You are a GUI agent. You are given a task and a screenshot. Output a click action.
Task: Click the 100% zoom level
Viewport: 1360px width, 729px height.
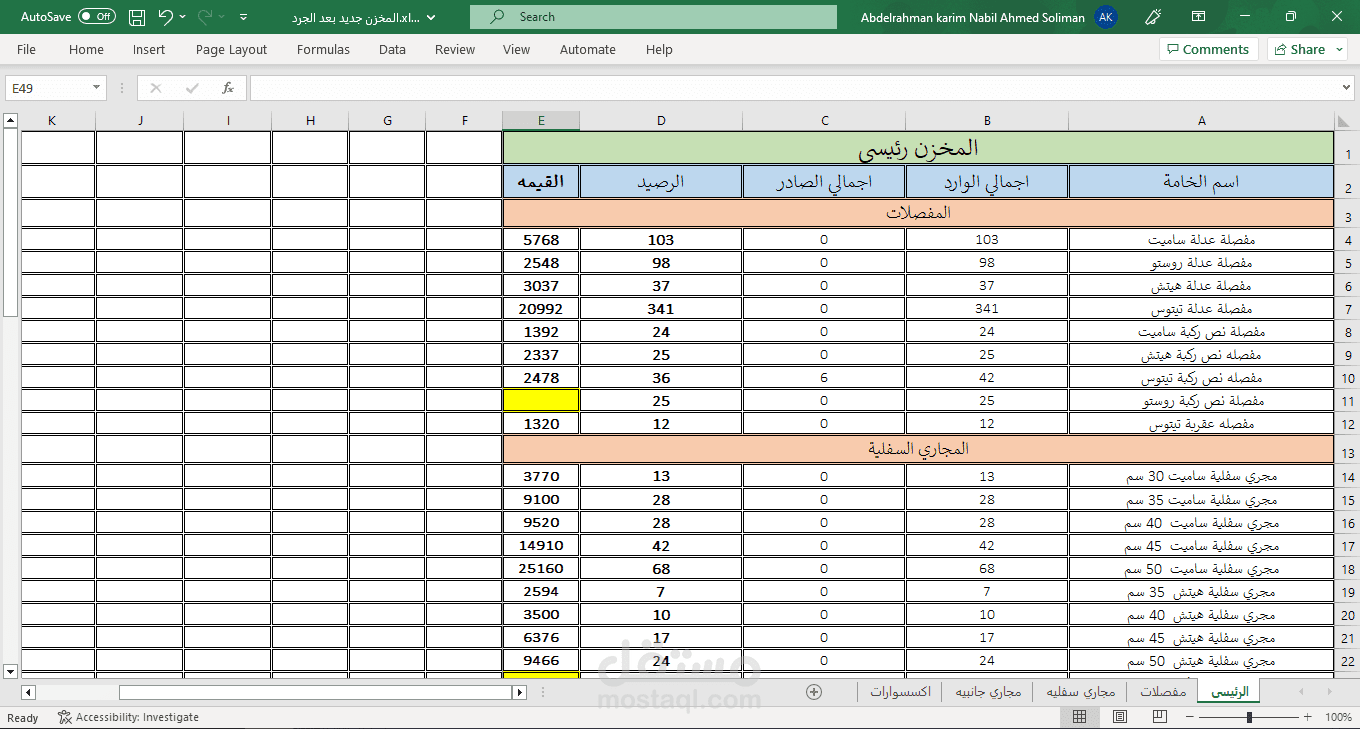1338,717
